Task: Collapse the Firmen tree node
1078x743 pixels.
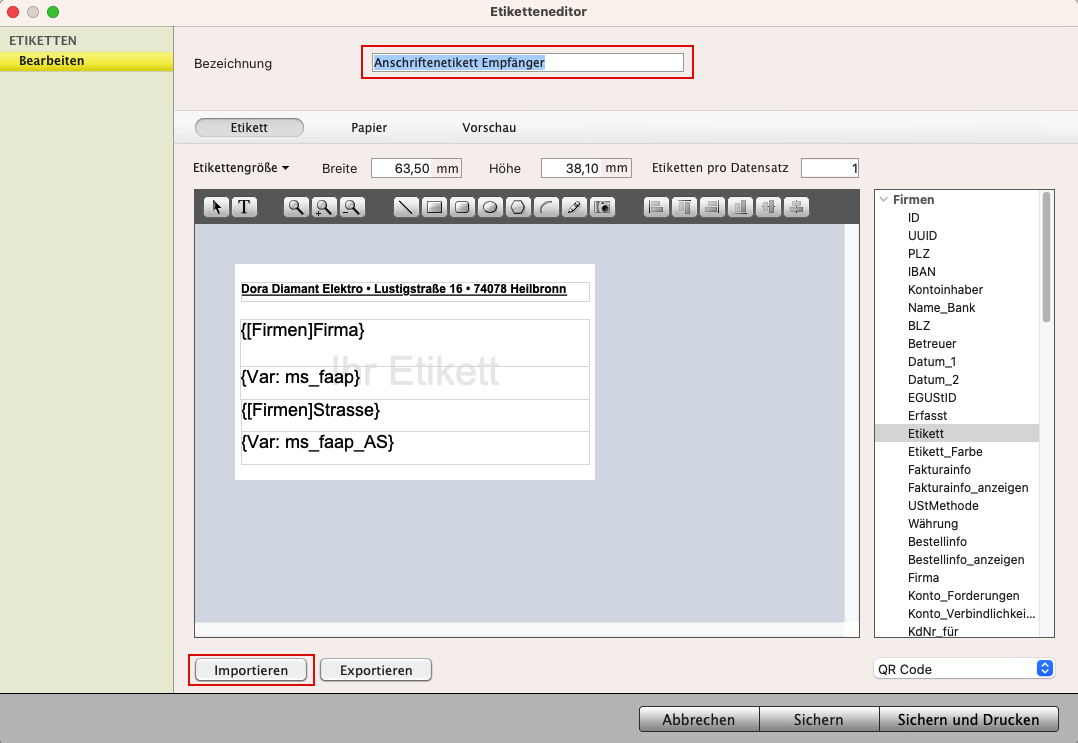Action: 883,200
